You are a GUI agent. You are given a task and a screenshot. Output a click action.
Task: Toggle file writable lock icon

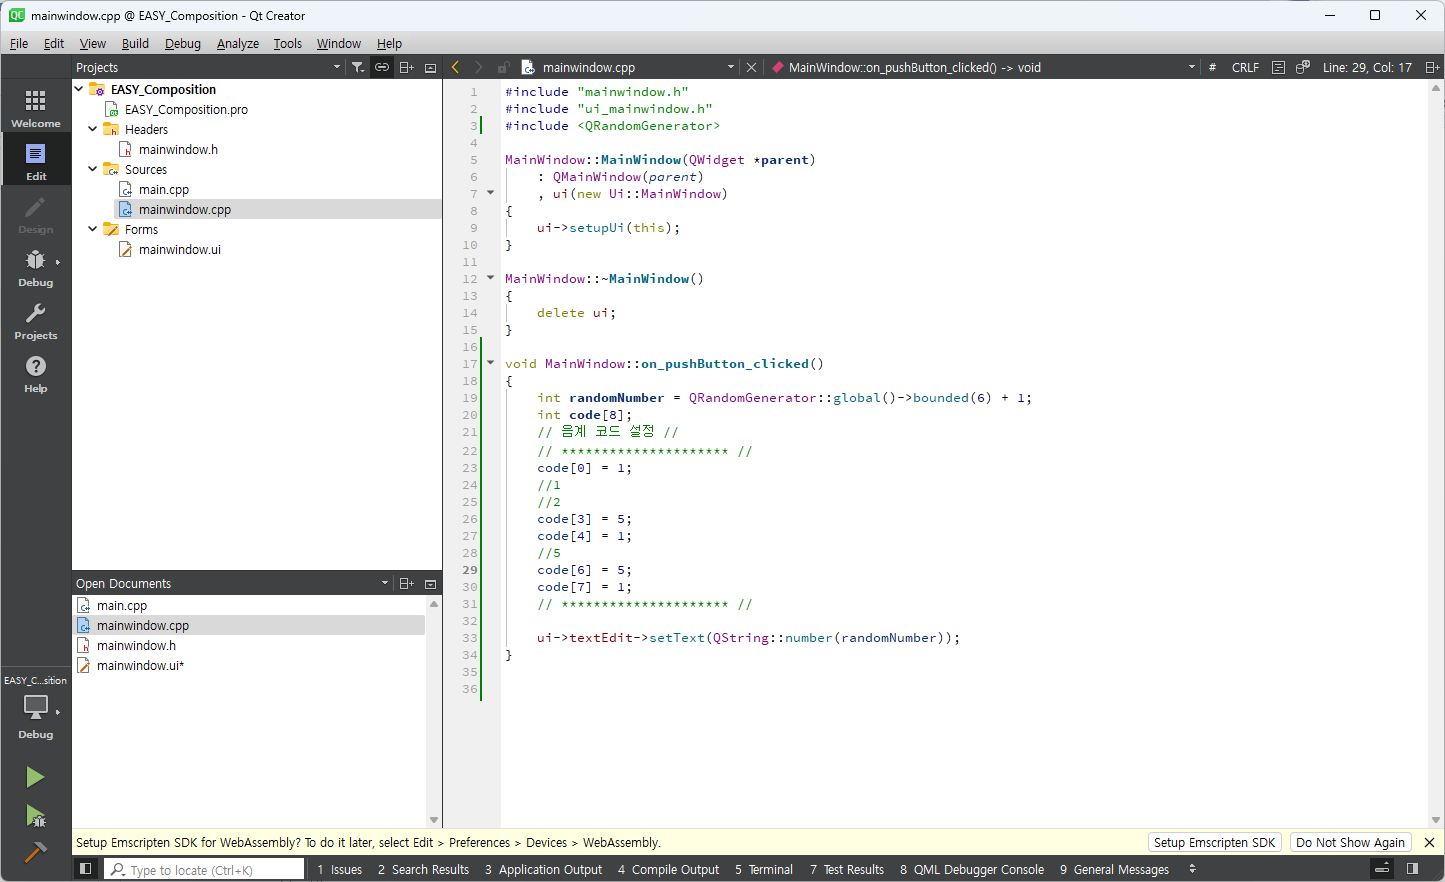(503, 67)
